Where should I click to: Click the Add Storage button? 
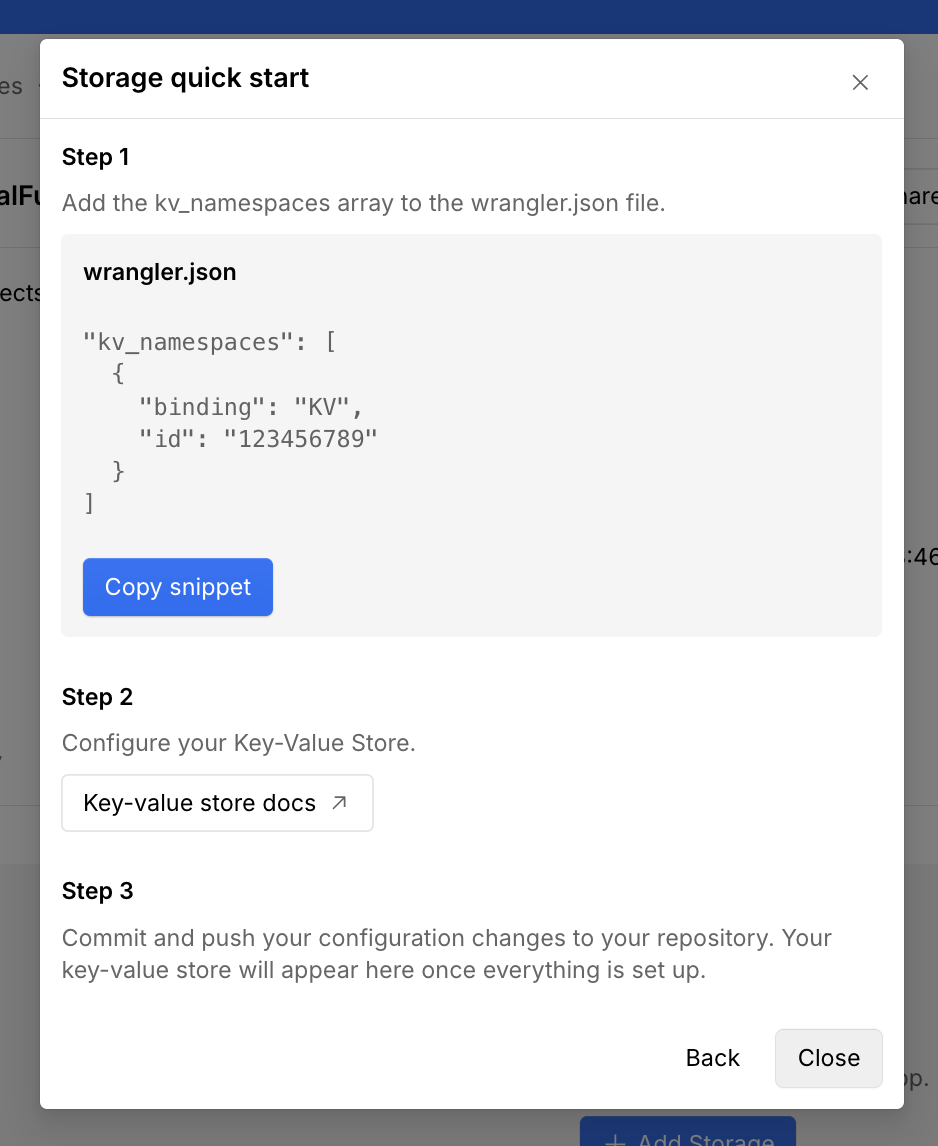pyautogui.click(x=687, y=1138)
